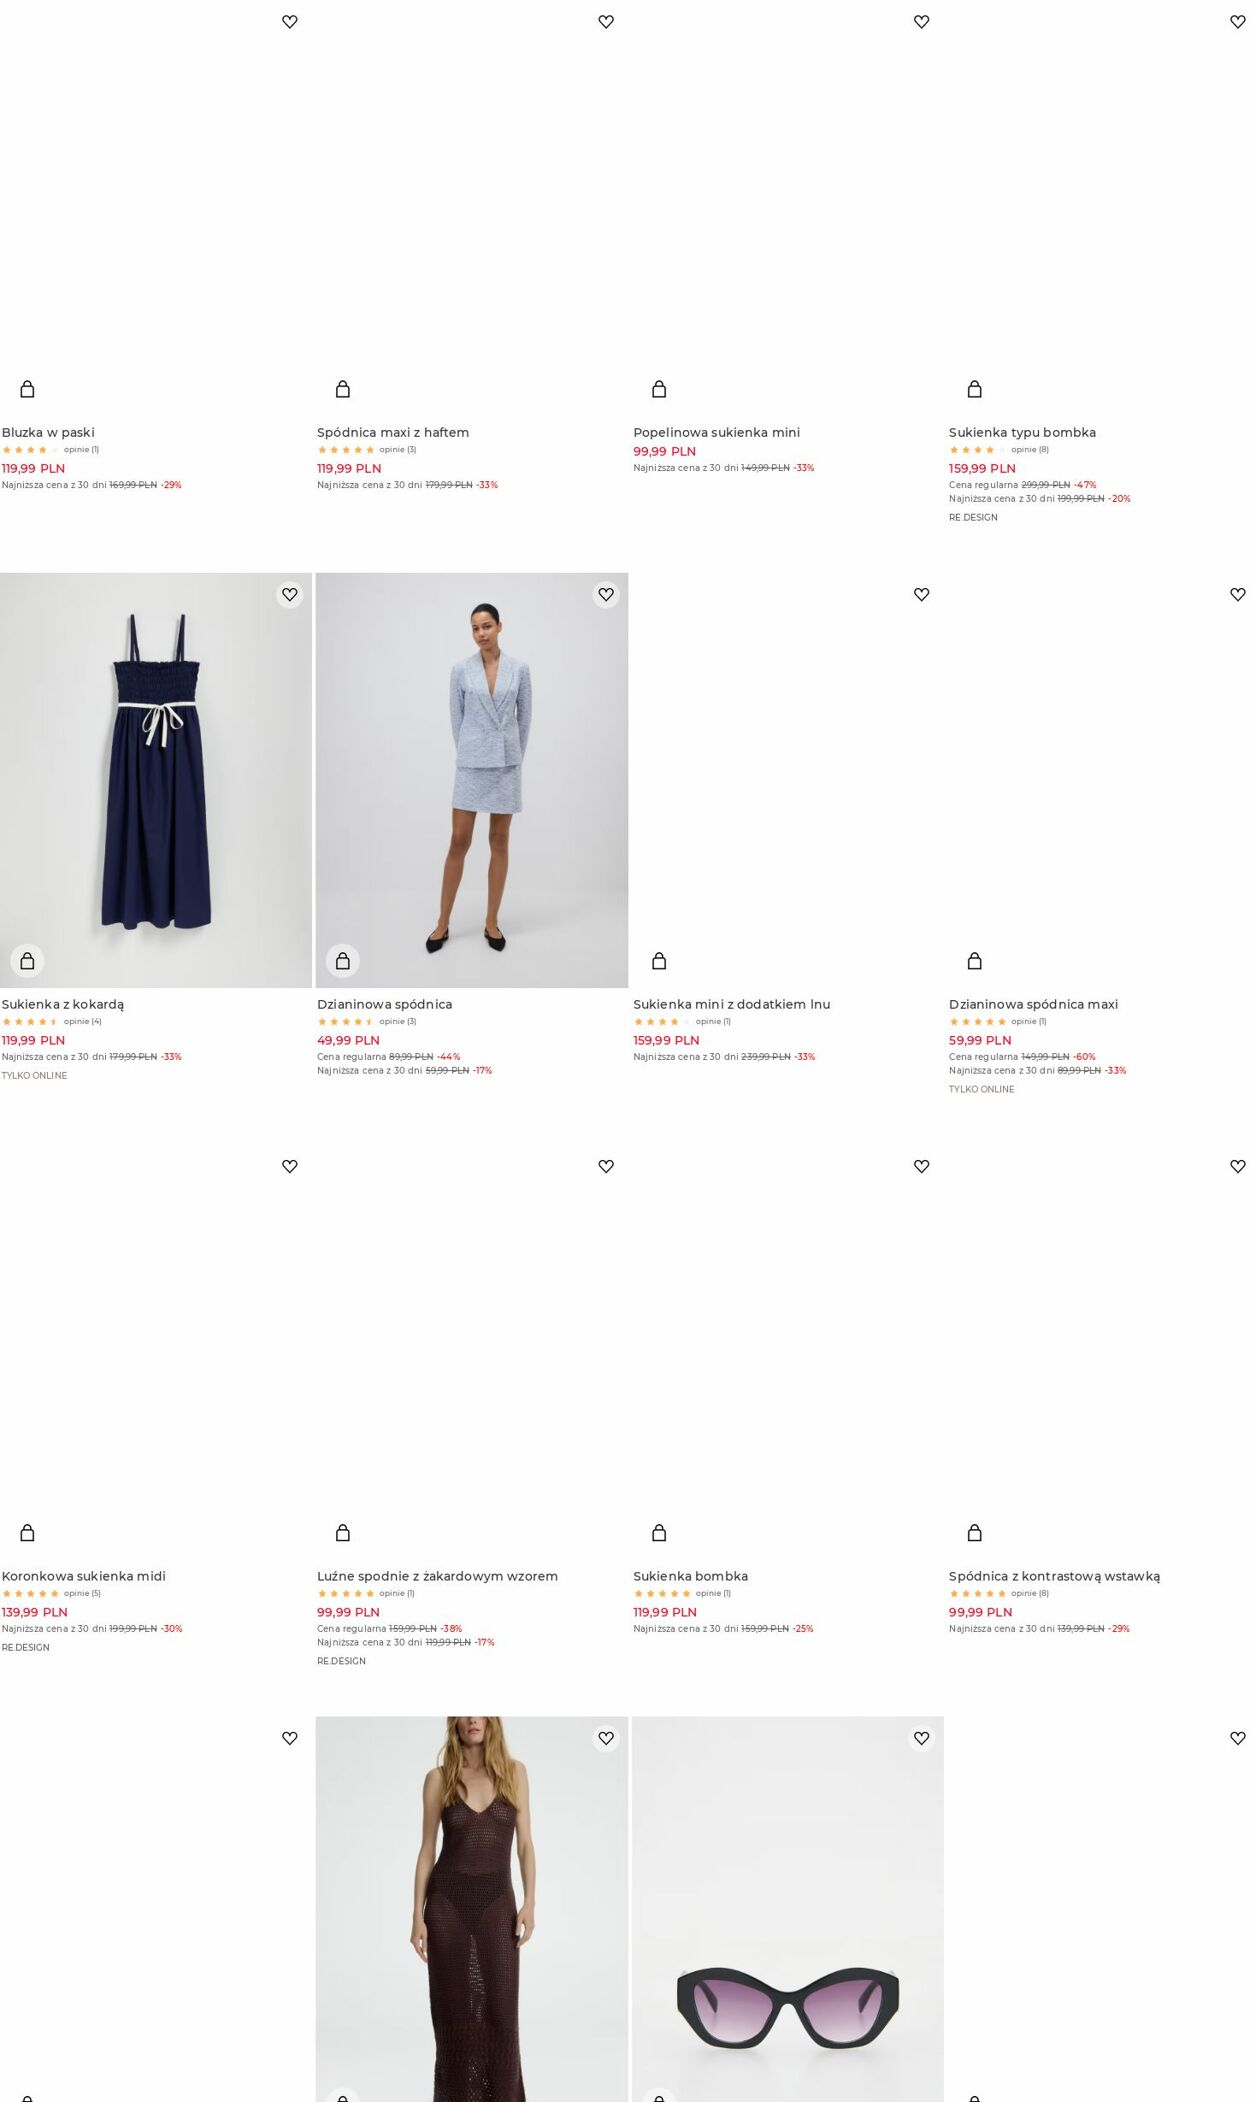Viewport: 1250px width, 2102px height.
Task: Open navy dress product image
Action: 156,780
